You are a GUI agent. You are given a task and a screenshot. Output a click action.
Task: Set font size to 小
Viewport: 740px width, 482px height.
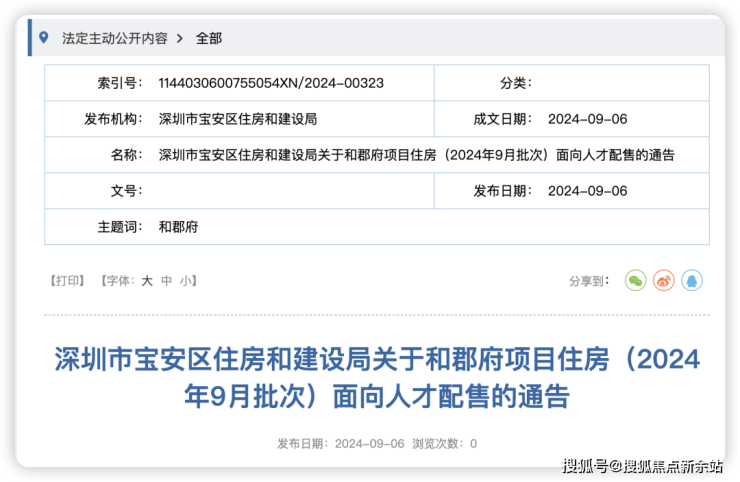185,281
